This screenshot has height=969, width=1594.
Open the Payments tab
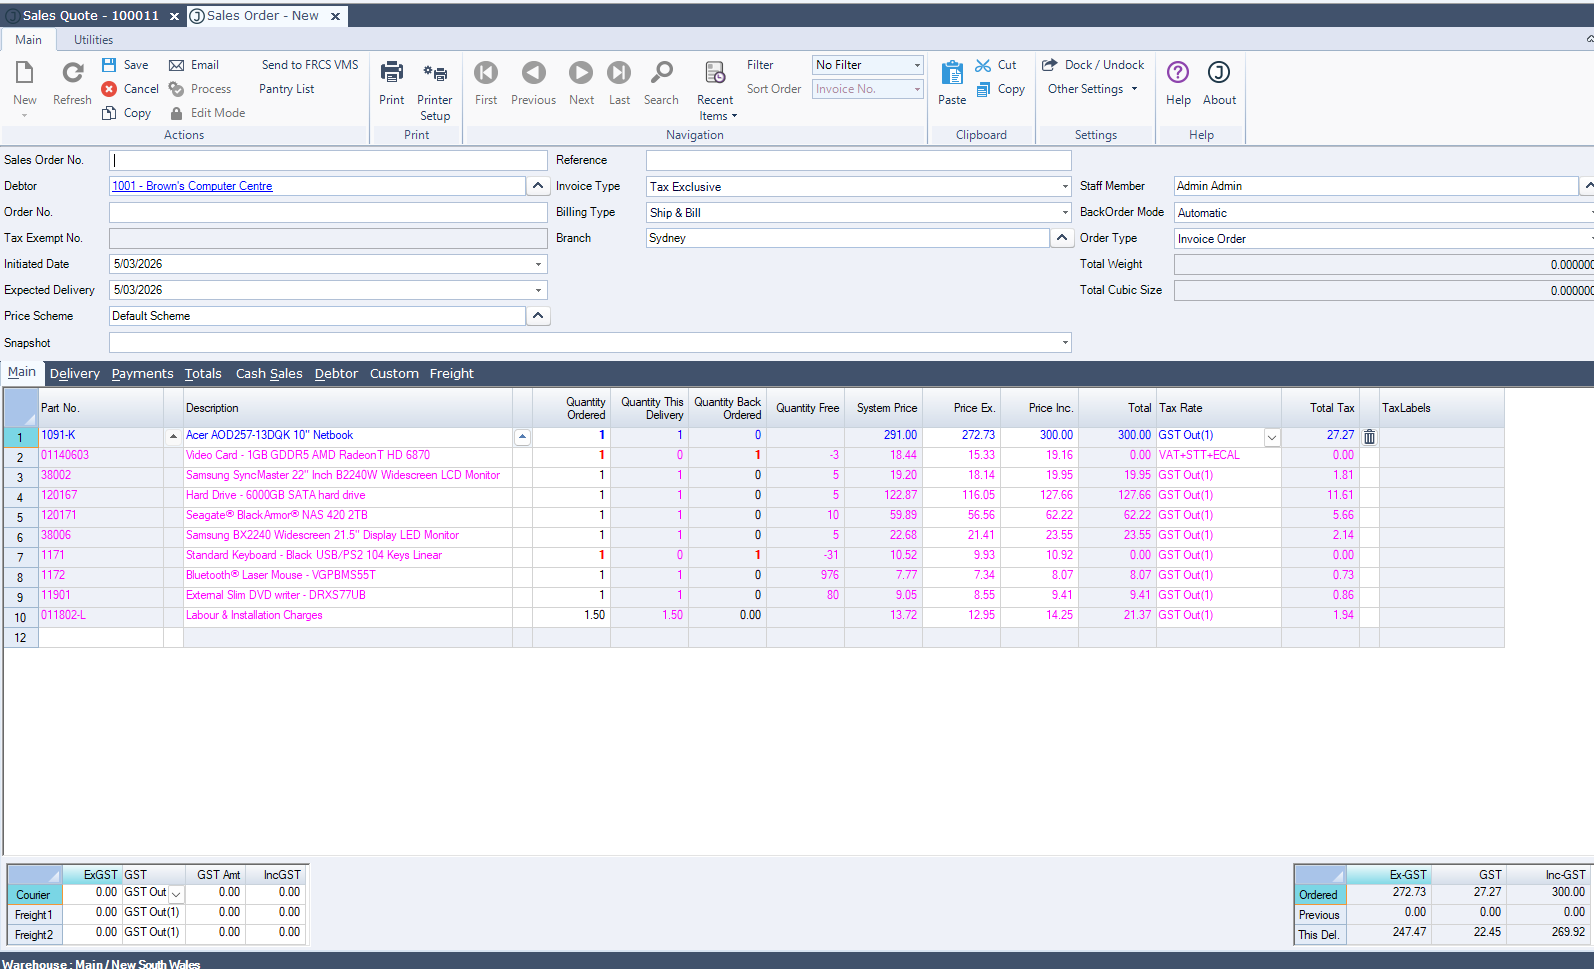click(142, 374)
